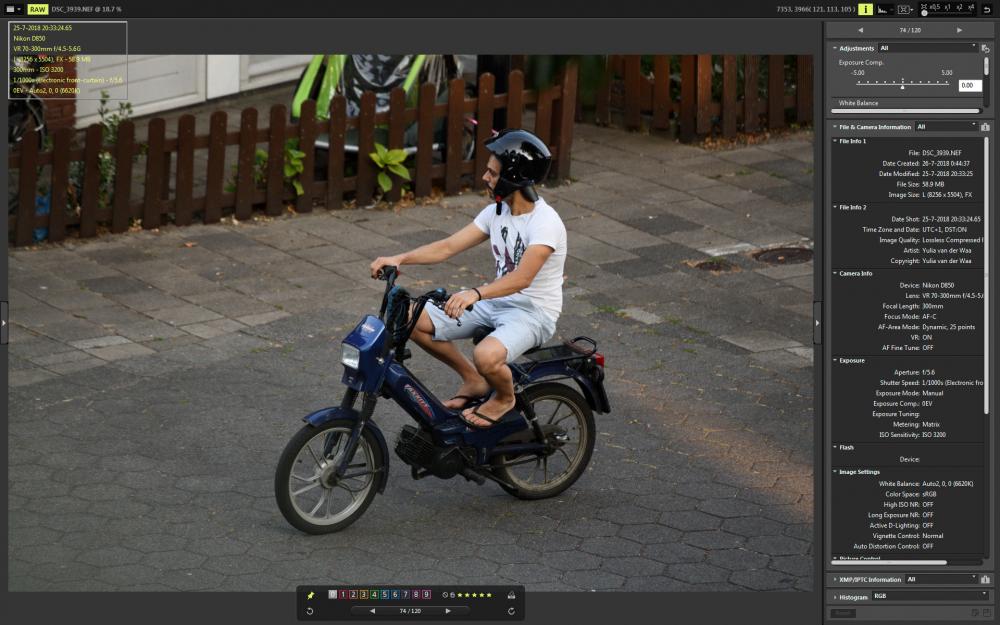The image size is (1000, 625).
Task: Clear the star rating with the no-rating icon
Action: point(445,595)
